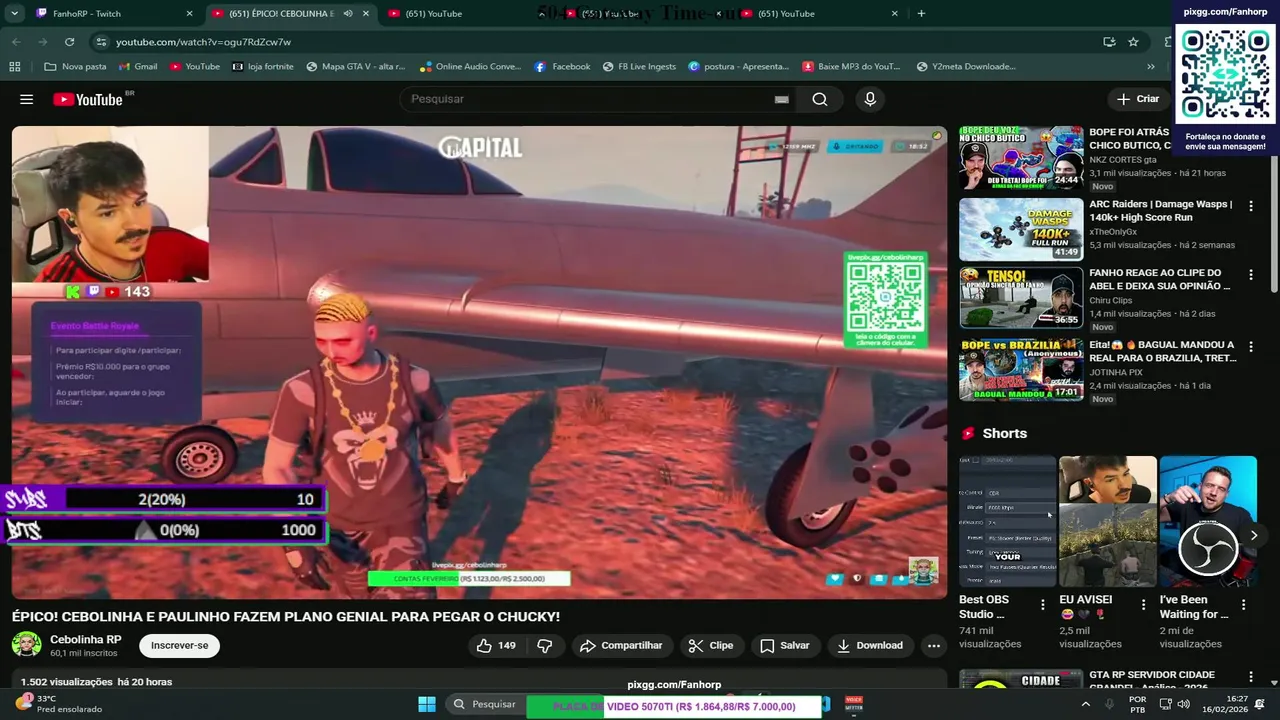Open the Nova pasta bookmark folder
1280x720 pixels.
tap(75, 67)
